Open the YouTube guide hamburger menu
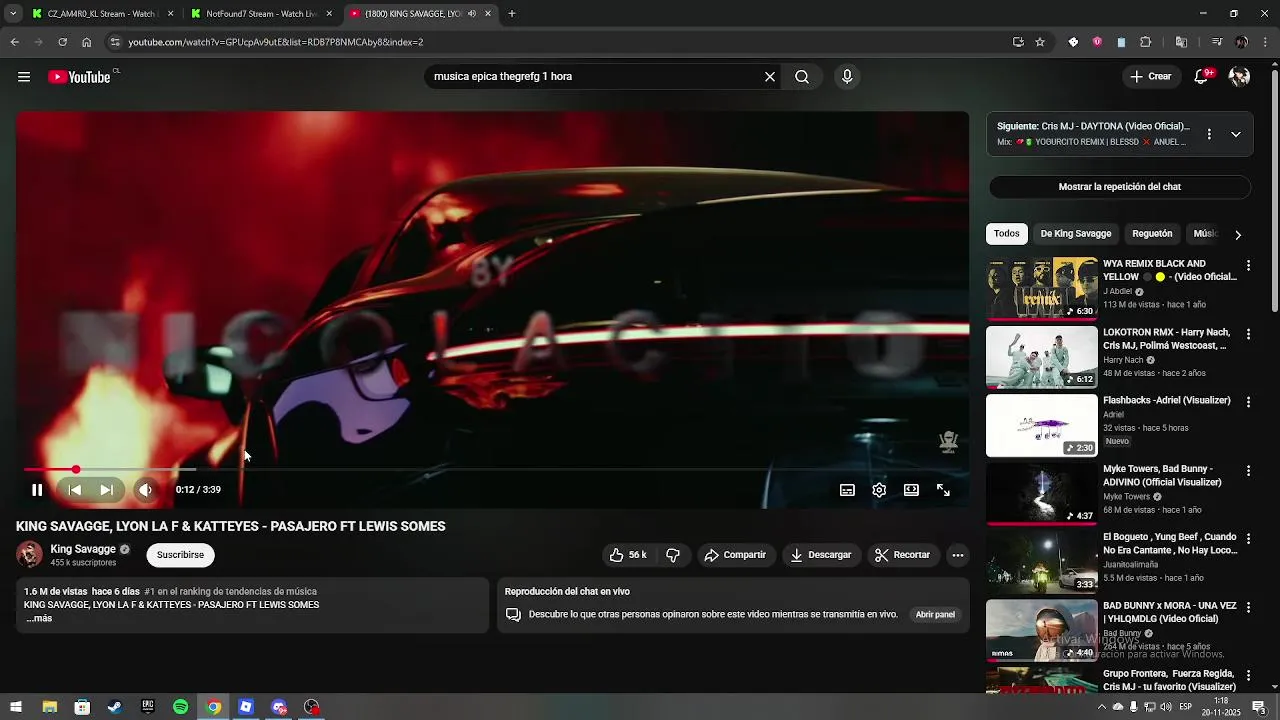The width and height of the screenshot is (1280, 720). click(24, 77)
